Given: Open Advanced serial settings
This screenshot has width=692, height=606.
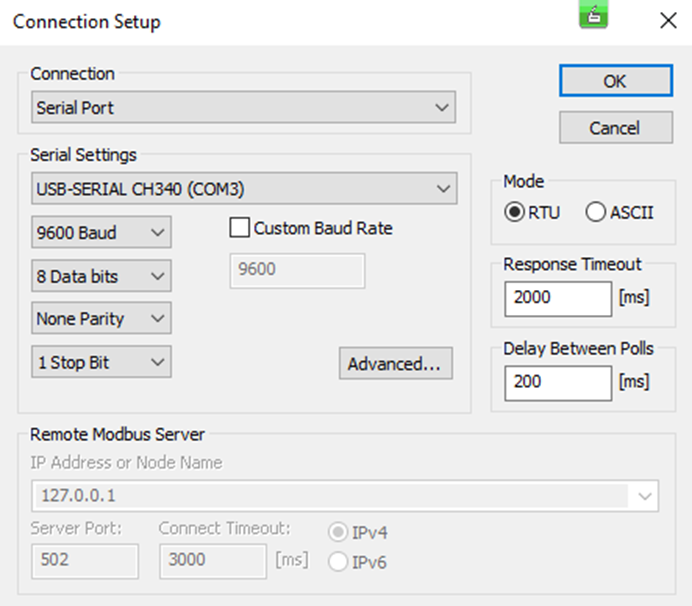Looking at the screenshot, I should pyautogui.click(x=394, y=364).
